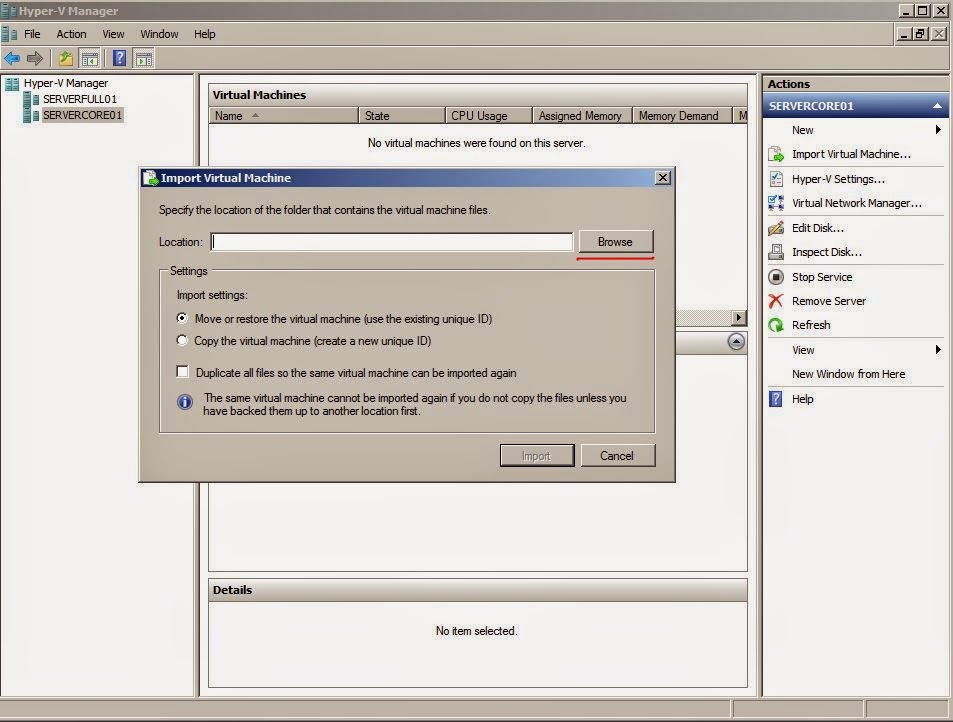Click 'No virtual machines were found on this server.' text

pyautogui.click(x=476, y=143)
